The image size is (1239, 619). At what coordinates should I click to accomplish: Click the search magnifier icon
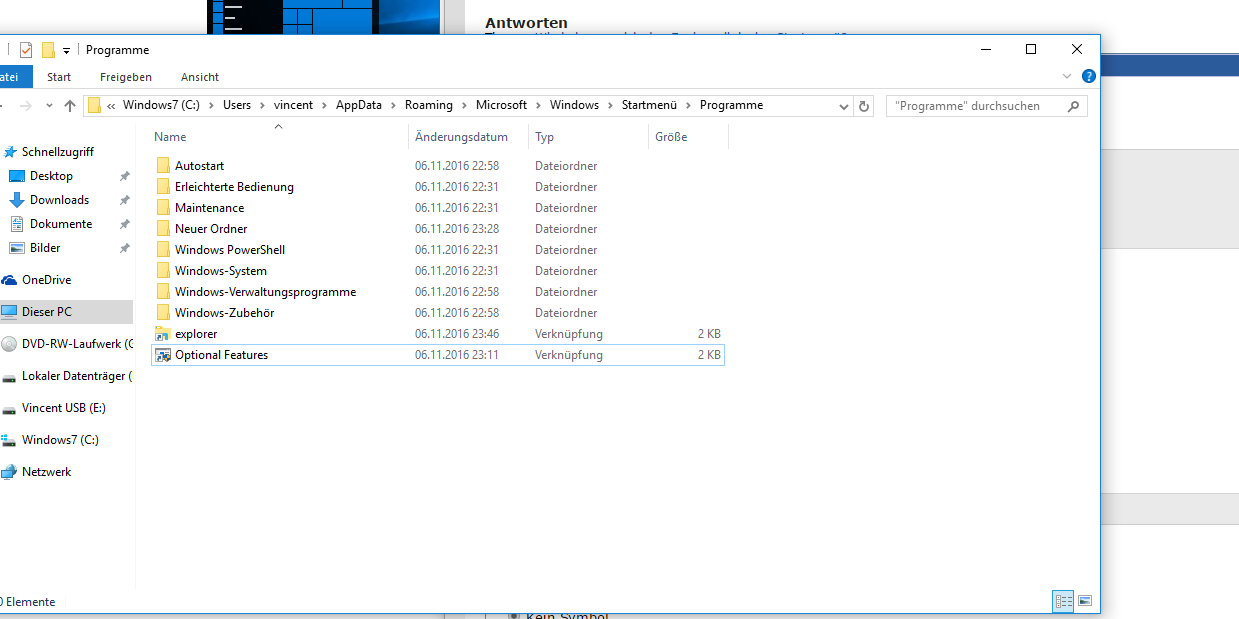pyautogui.click(x=1073, y=106)
